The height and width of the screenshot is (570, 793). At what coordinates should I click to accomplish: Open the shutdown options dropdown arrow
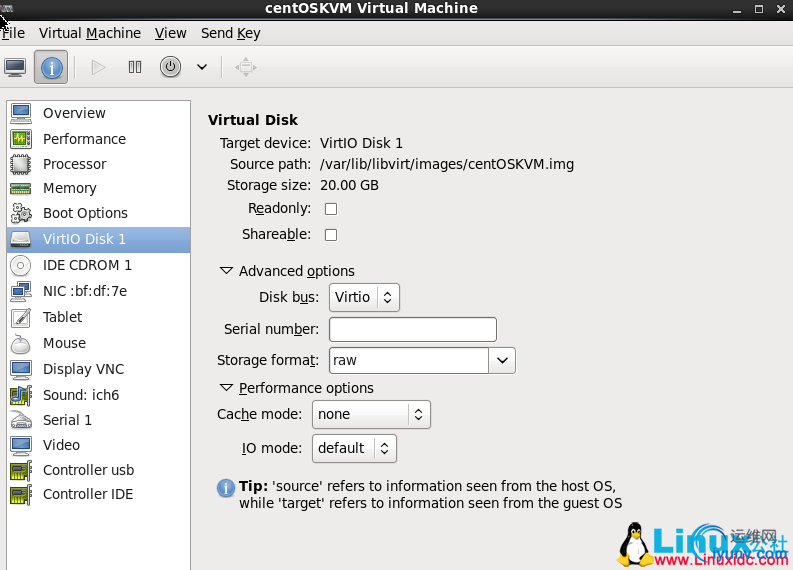tap(202, 67)
